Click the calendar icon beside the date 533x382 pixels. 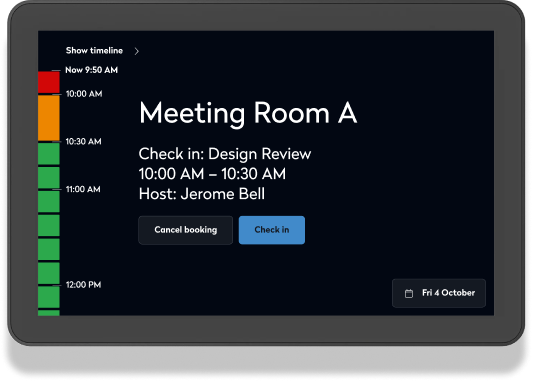[x=409, y=293]
